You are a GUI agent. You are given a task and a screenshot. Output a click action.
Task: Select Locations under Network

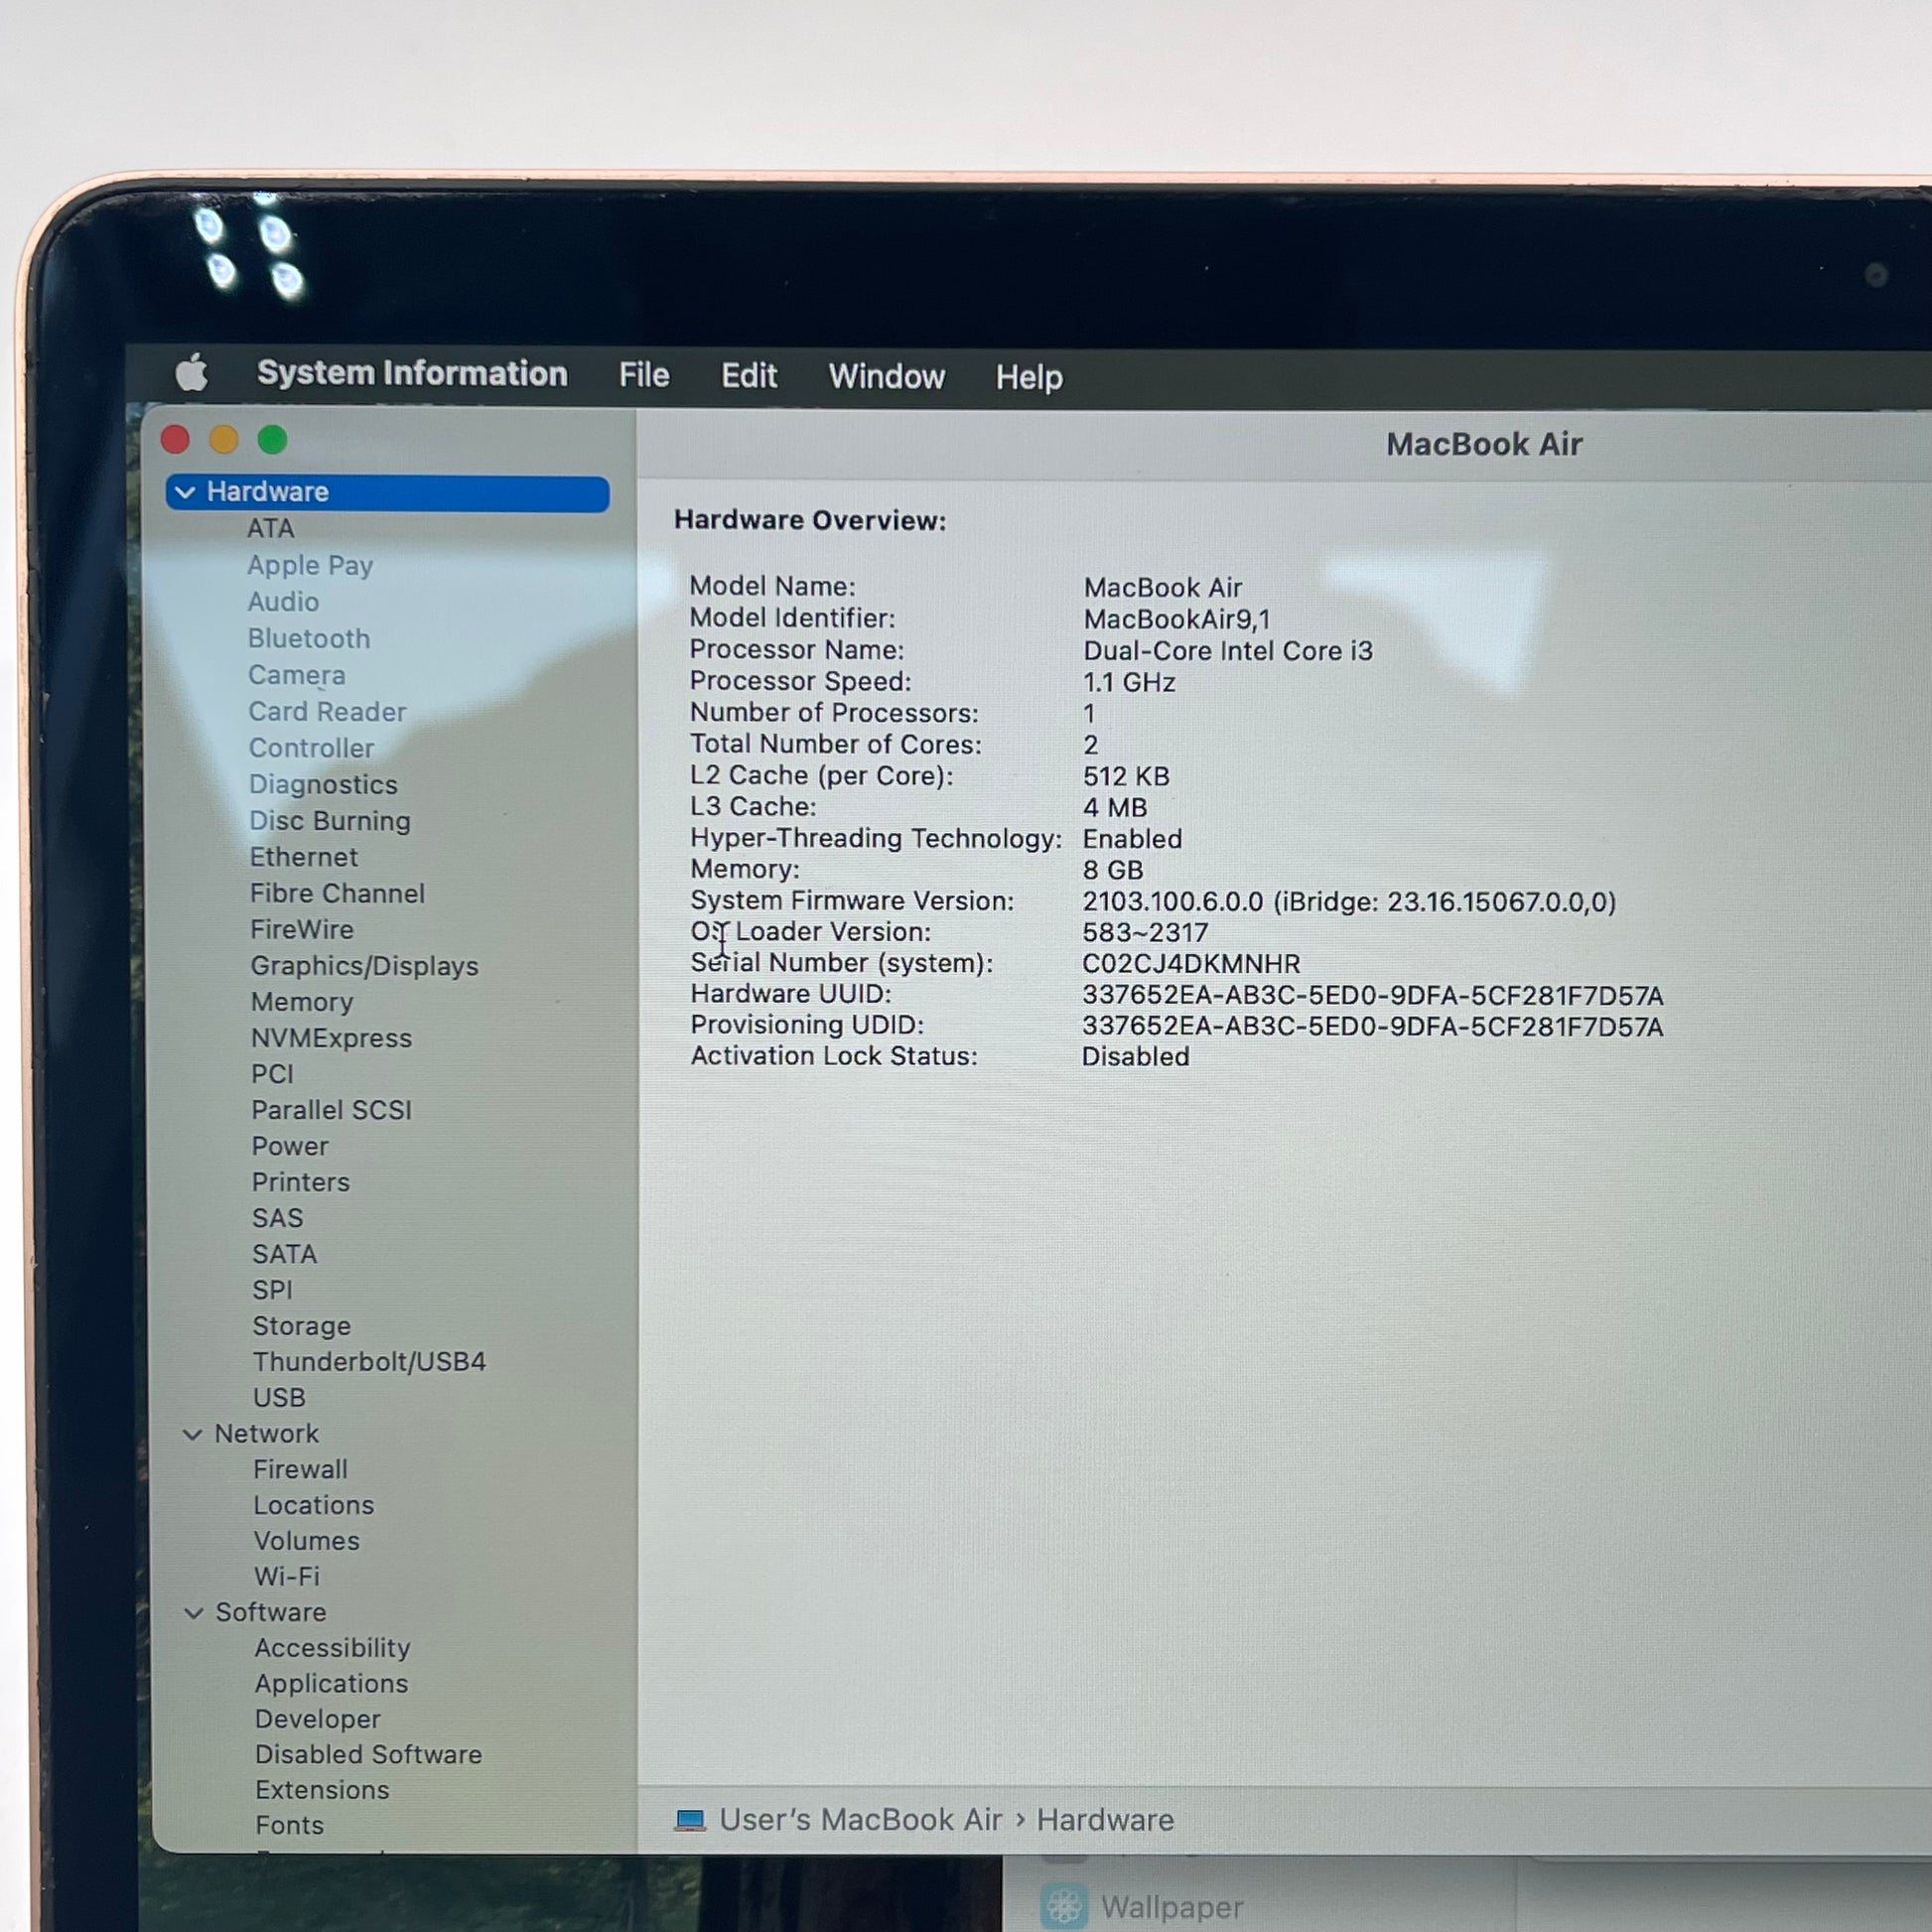[x=313, y=1505]
